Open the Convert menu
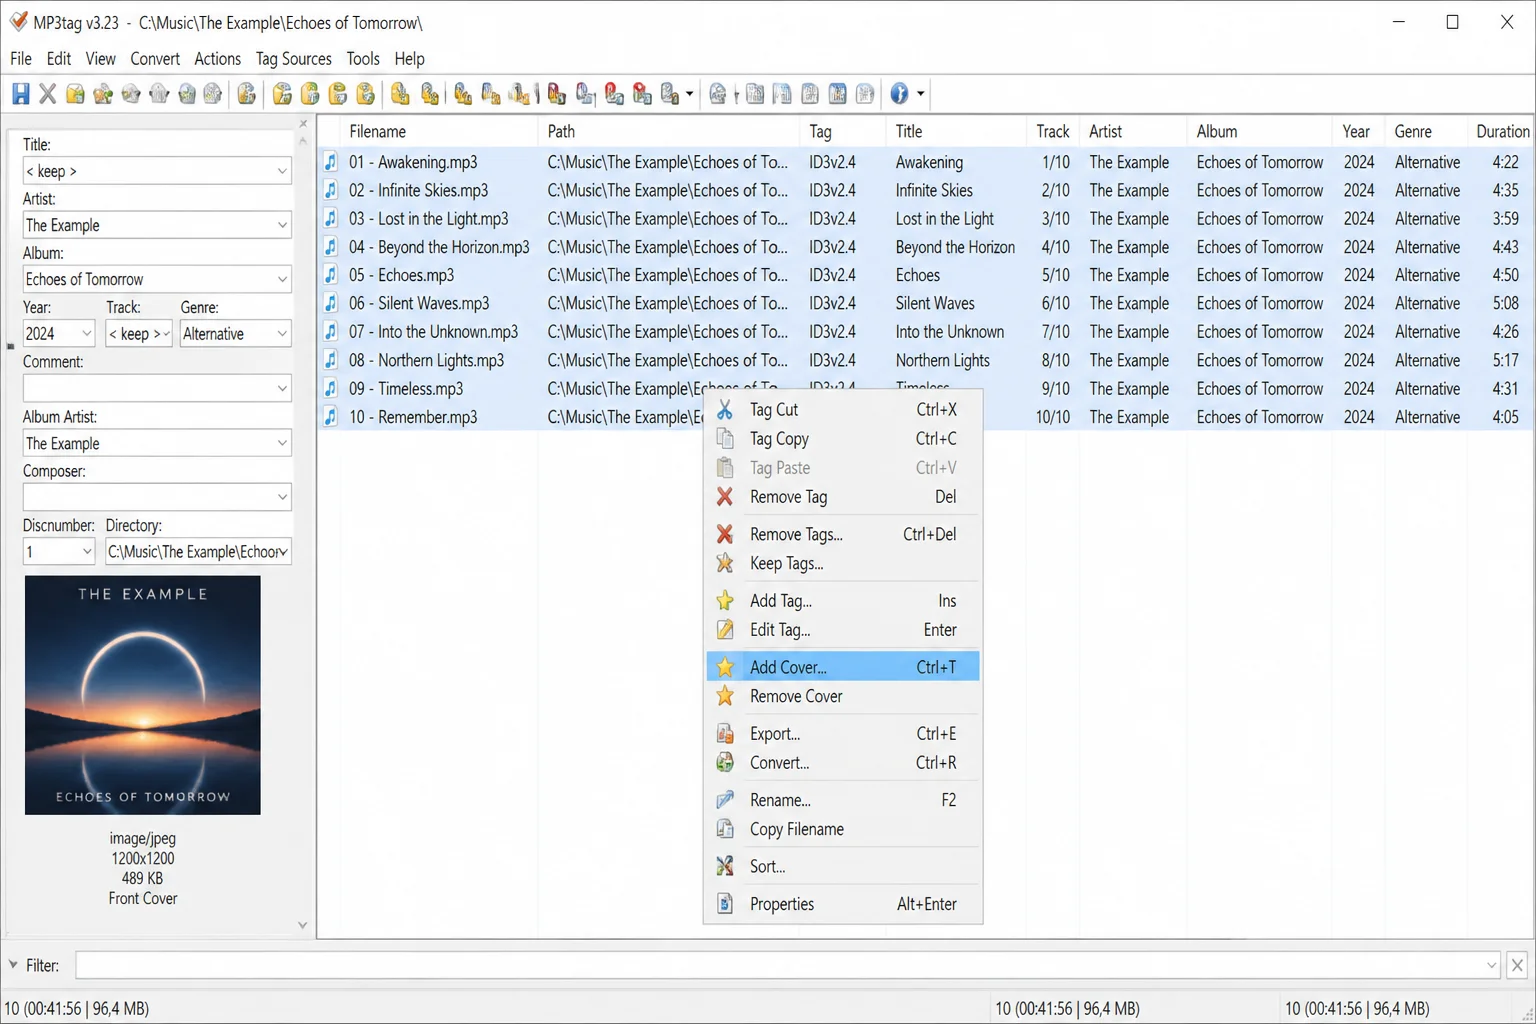This screenshot has width=1536, height=1024. (x=155, y=59)
